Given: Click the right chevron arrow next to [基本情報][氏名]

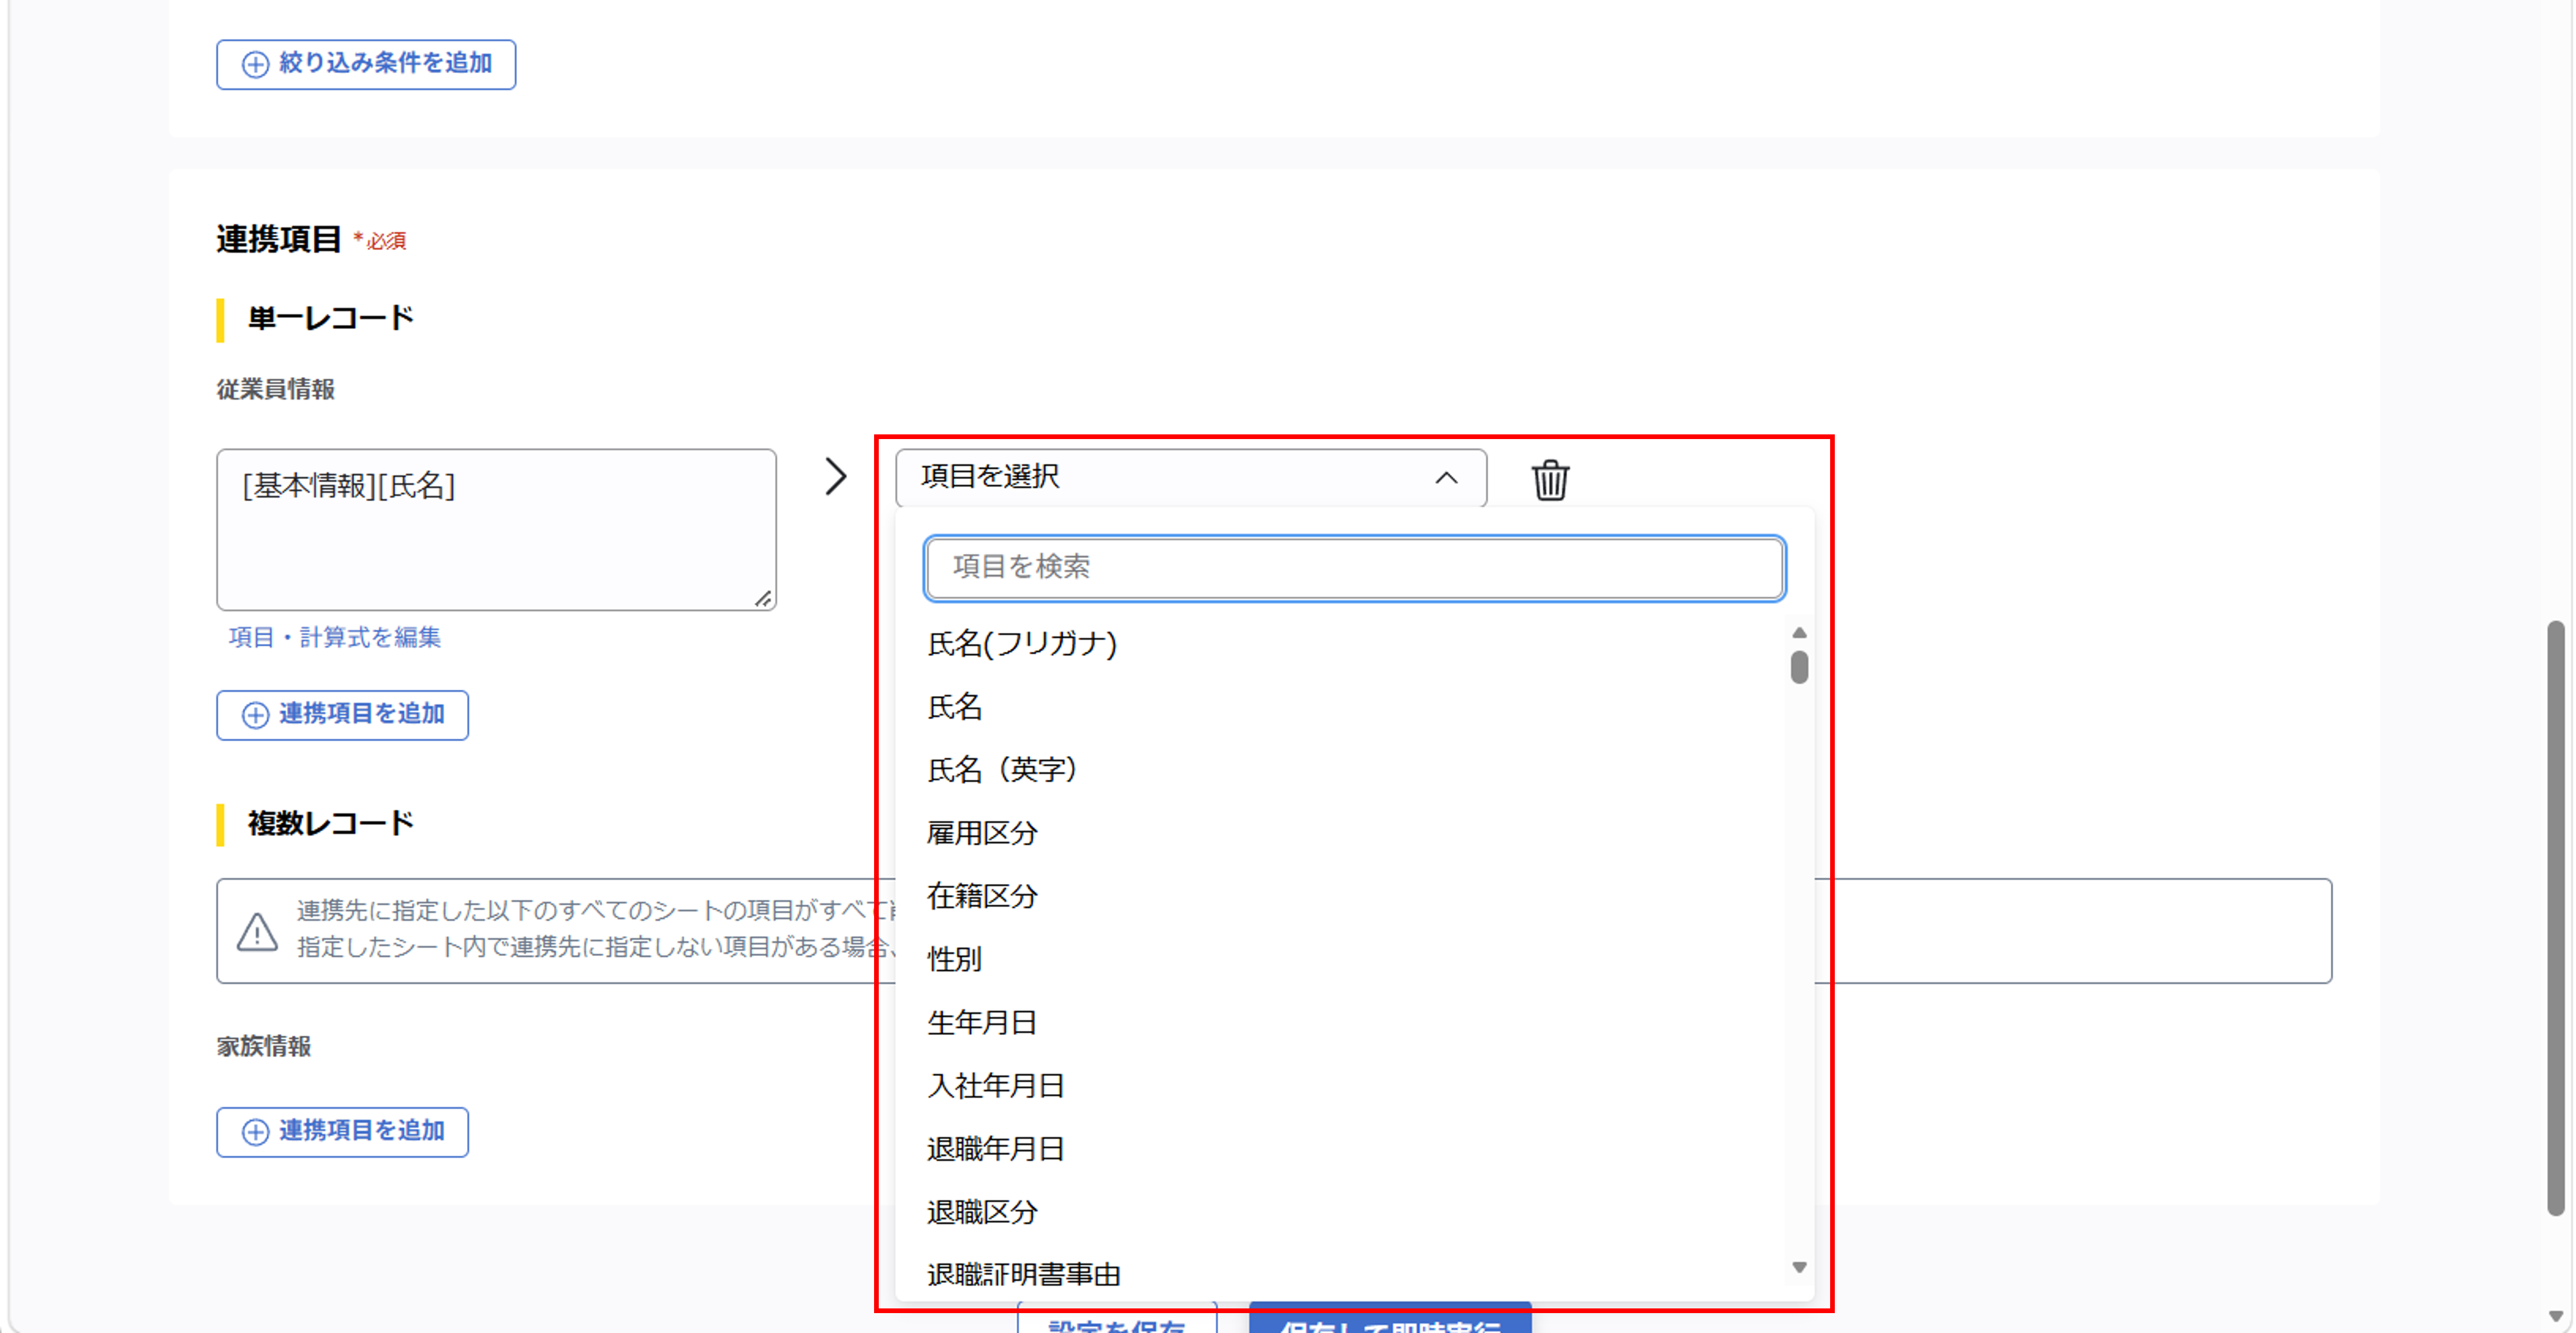Looking at the screenshot, I should pyautogui.click(x=836, y=476).
